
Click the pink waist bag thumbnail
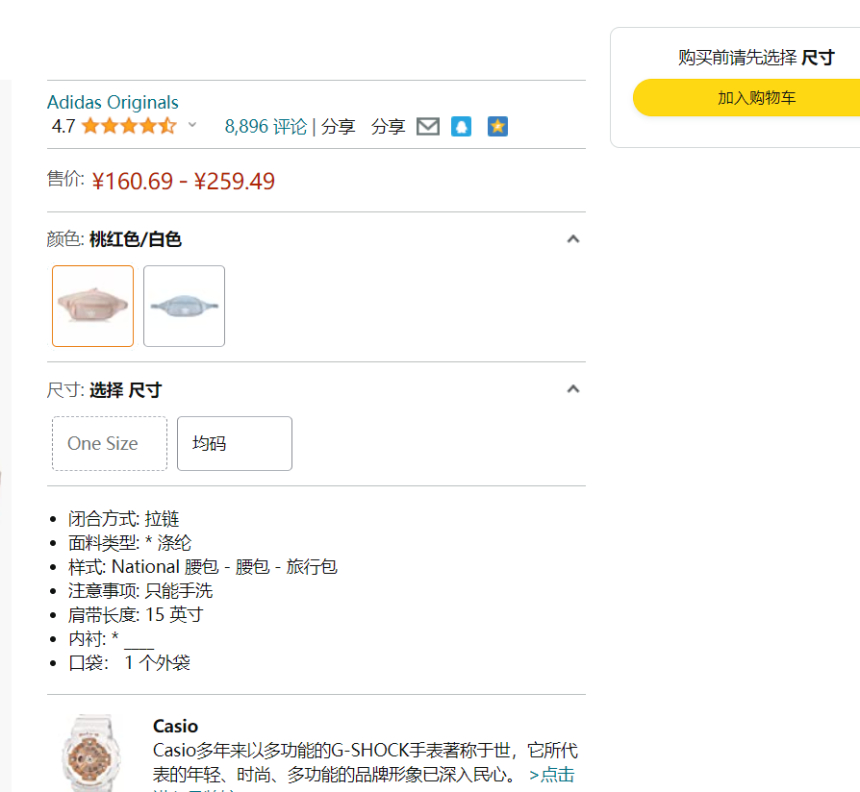point(93,306)
